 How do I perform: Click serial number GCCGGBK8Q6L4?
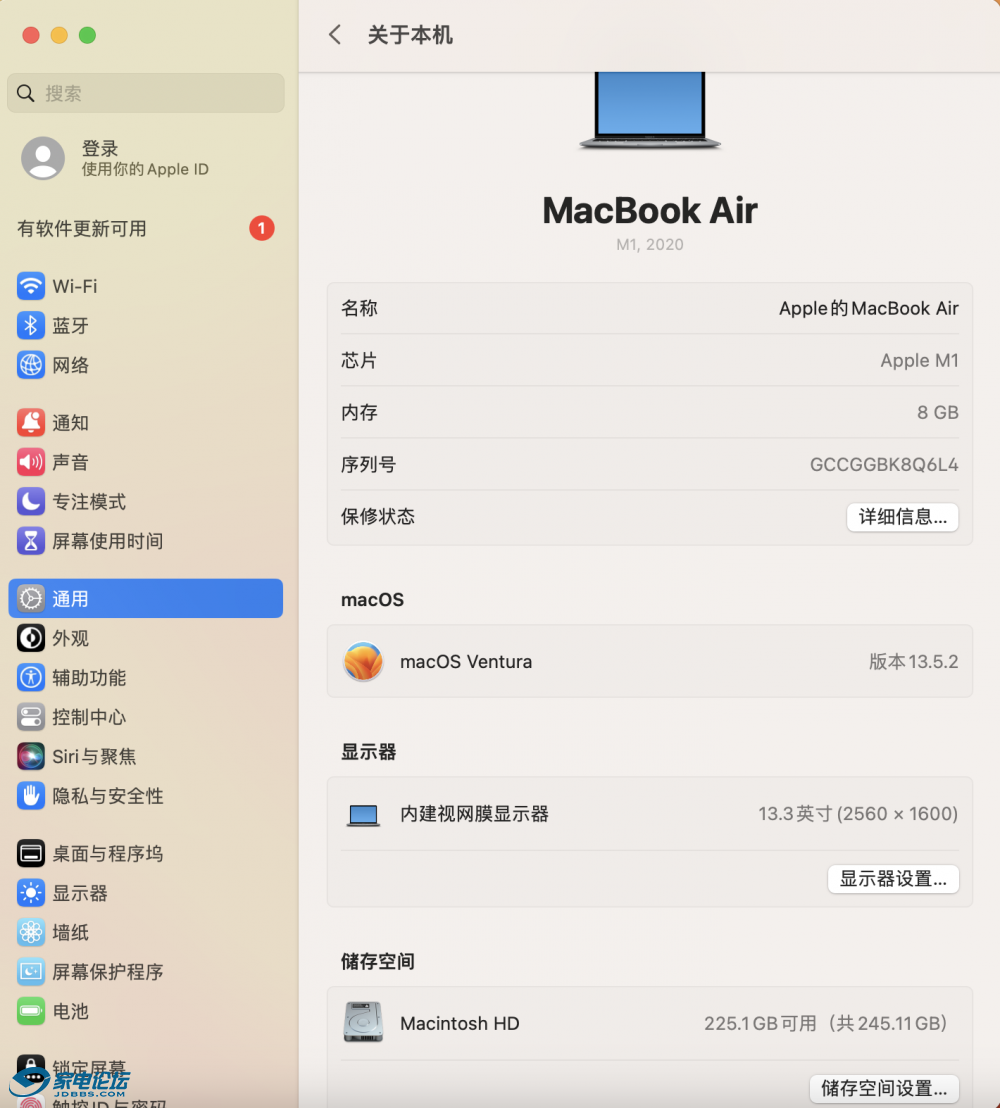point(884,465)
